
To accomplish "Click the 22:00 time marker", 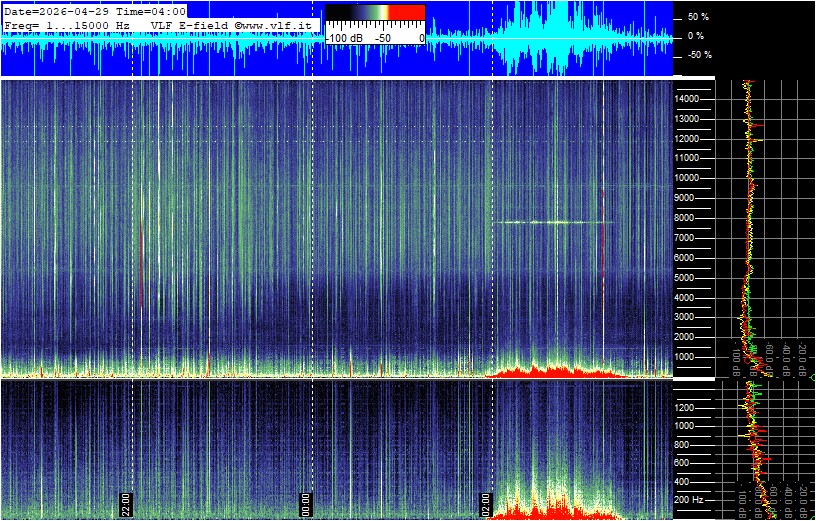I will click(x=127, y=502).
